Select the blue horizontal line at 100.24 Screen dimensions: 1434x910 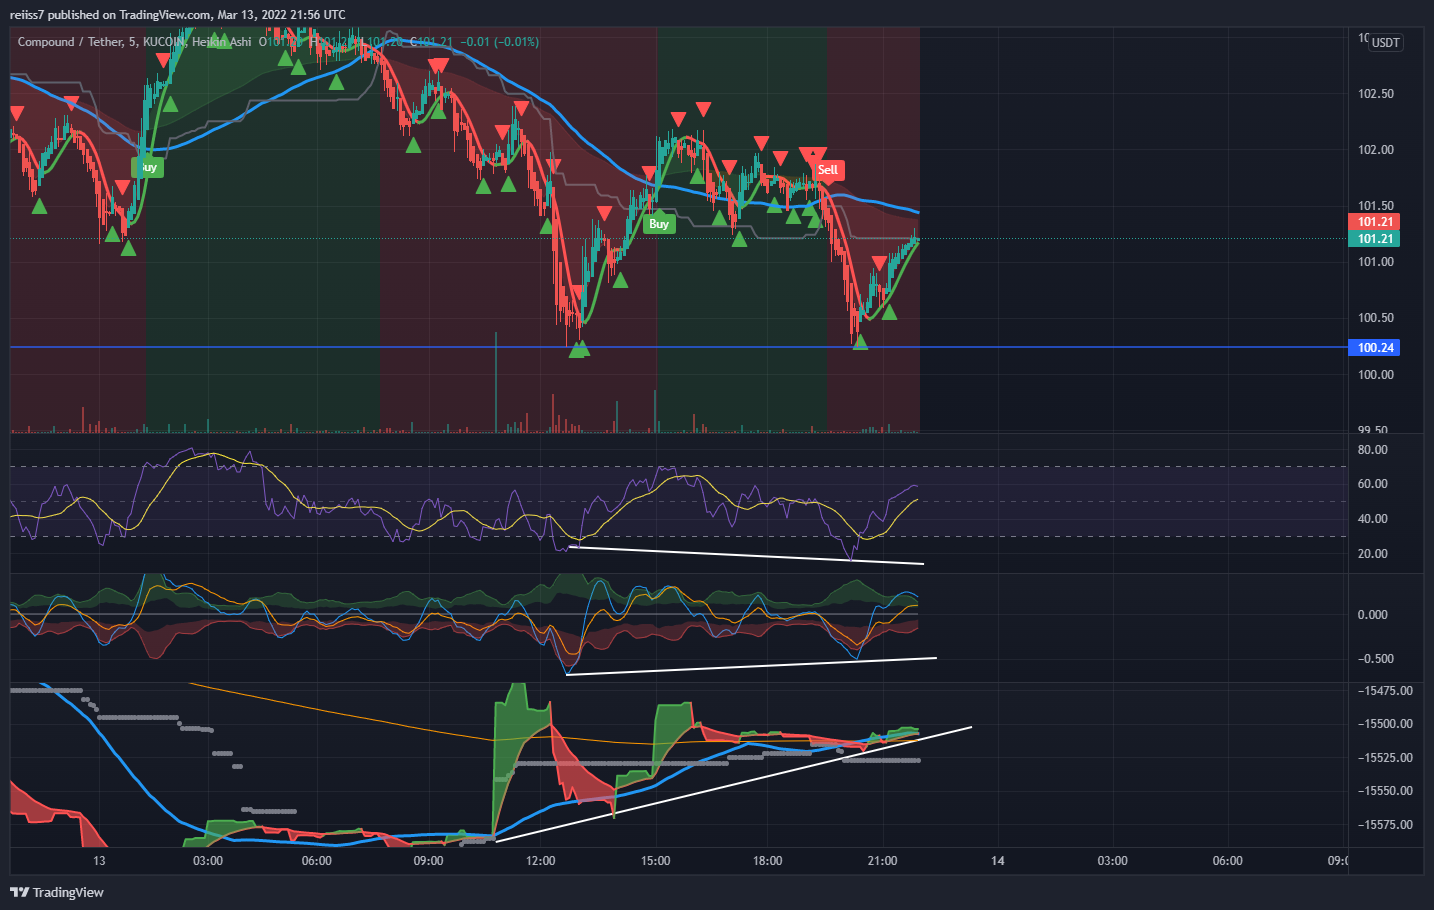[x=678, y=347]
